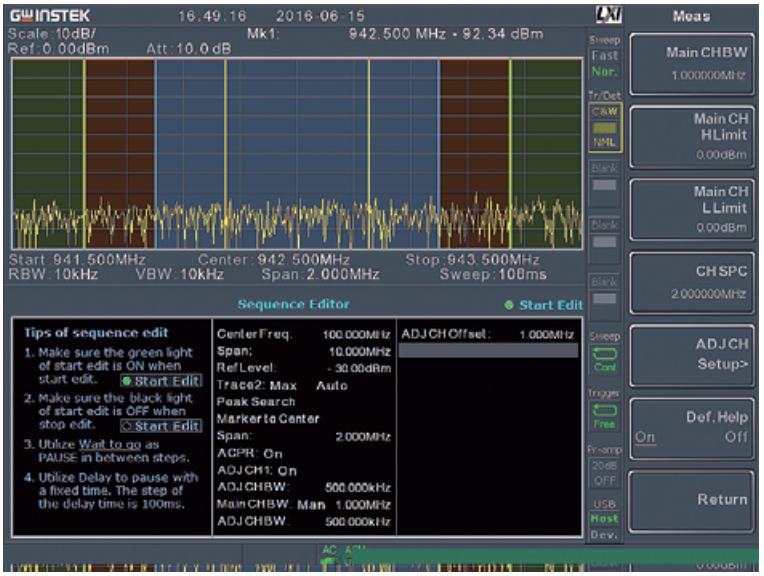The height and width of the screenshot is (576, 764).
Task: Select the Sweep Nor. indicator
Action: (604, 72)
